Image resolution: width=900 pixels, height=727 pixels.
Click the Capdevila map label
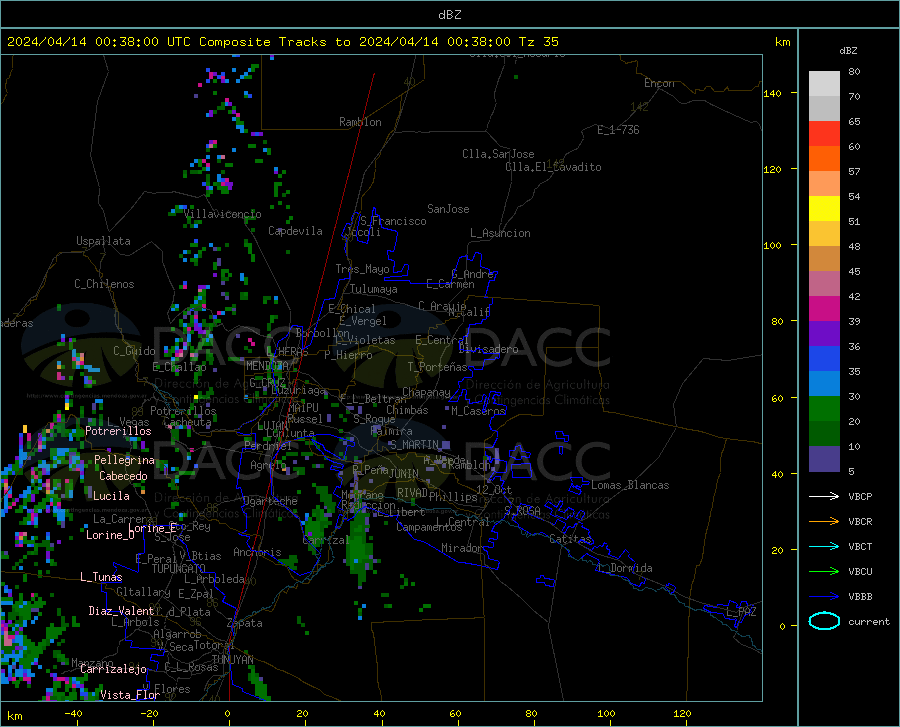tap(295, 231)
